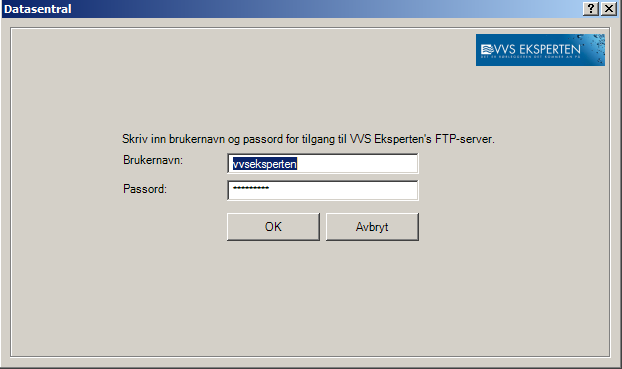The width and height of the screenshot is (622, 369).
Task: Cancel with the Avbryt button
Action: pos(372,227)
